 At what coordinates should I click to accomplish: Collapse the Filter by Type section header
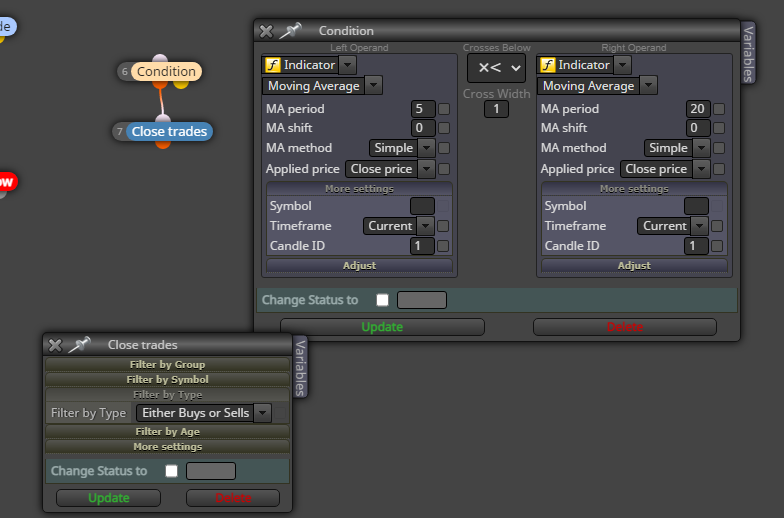tap(167, 394)
